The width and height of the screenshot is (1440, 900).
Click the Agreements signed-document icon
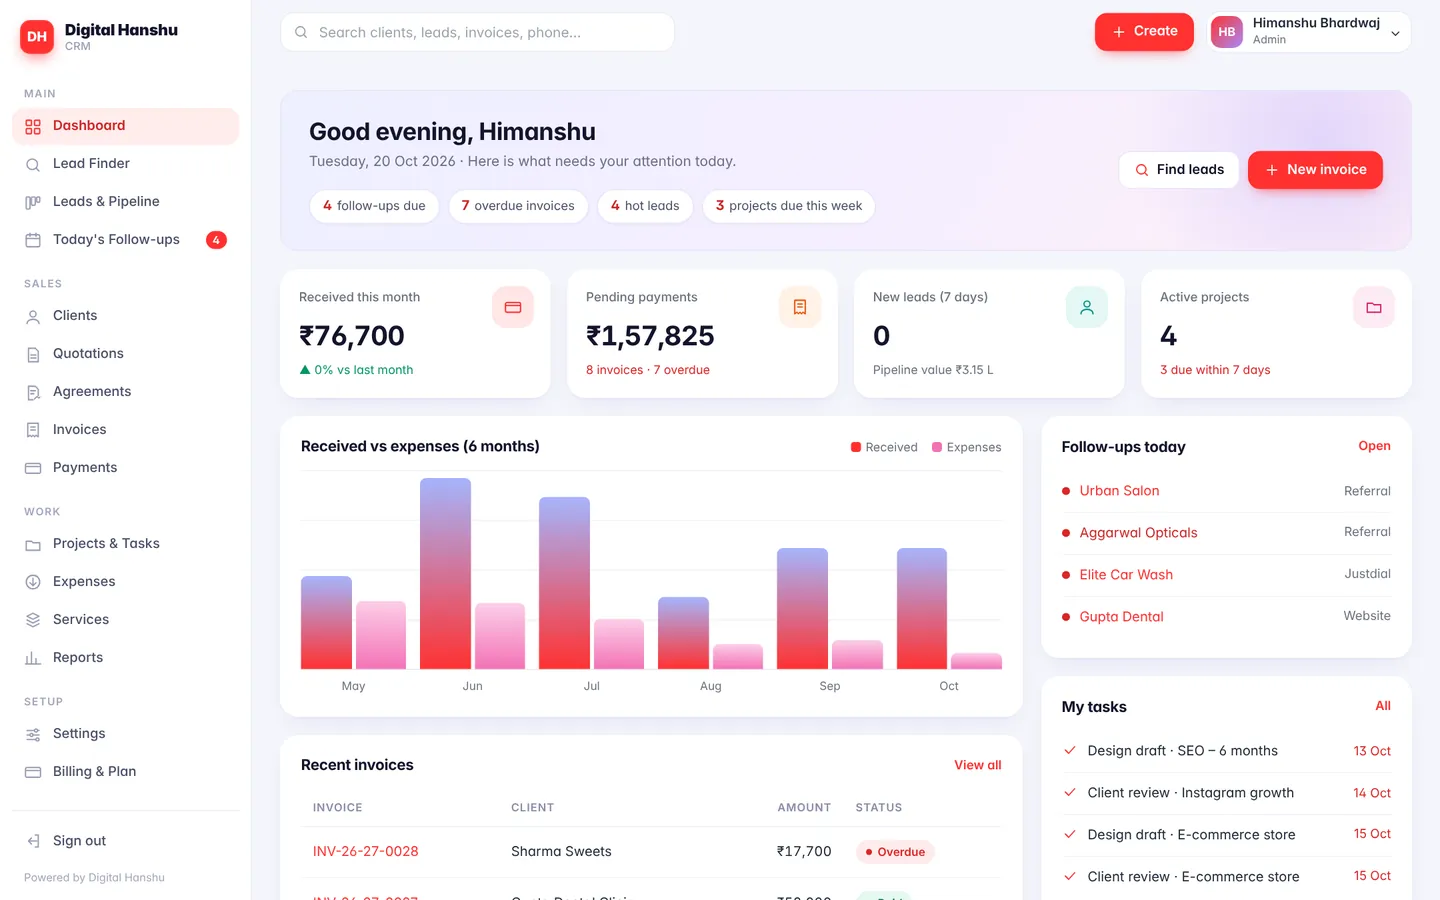(33, 392)
